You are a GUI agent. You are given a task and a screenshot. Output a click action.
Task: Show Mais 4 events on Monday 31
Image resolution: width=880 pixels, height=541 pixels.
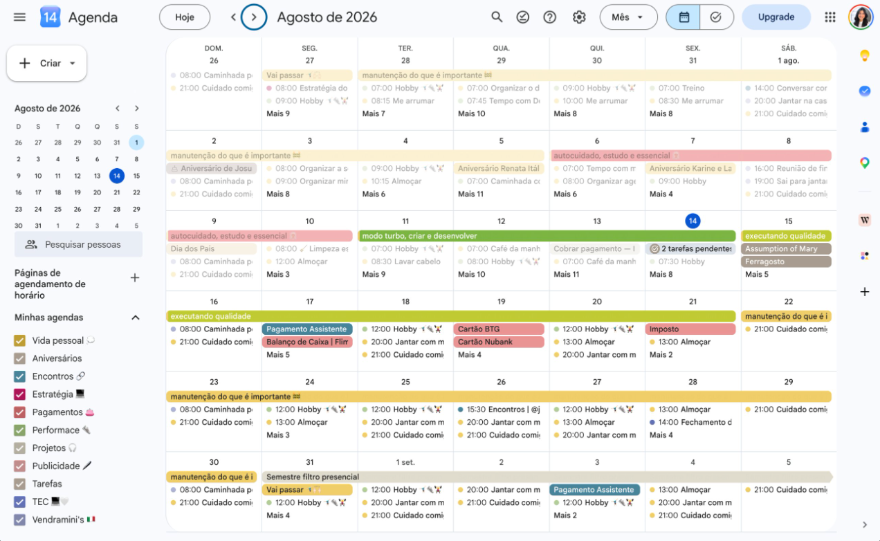pos(278,515)
